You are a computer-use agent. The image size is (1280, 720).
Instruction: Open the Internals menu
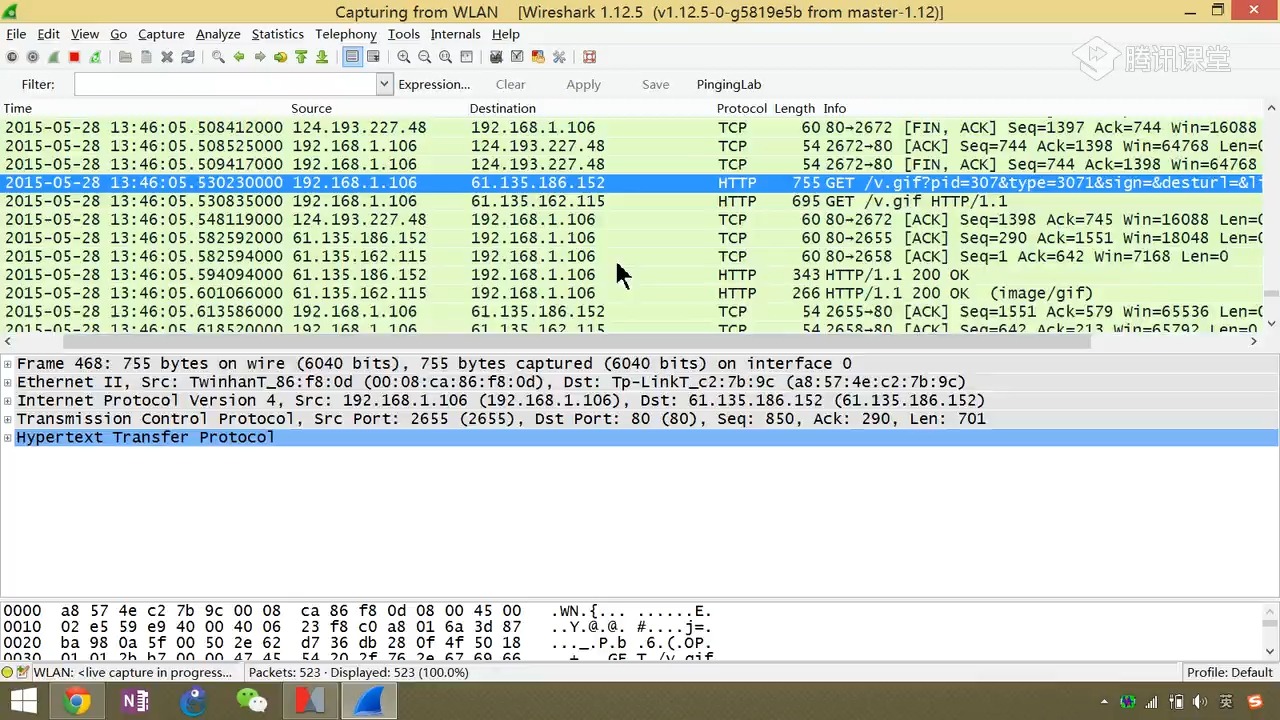(456, 34)
